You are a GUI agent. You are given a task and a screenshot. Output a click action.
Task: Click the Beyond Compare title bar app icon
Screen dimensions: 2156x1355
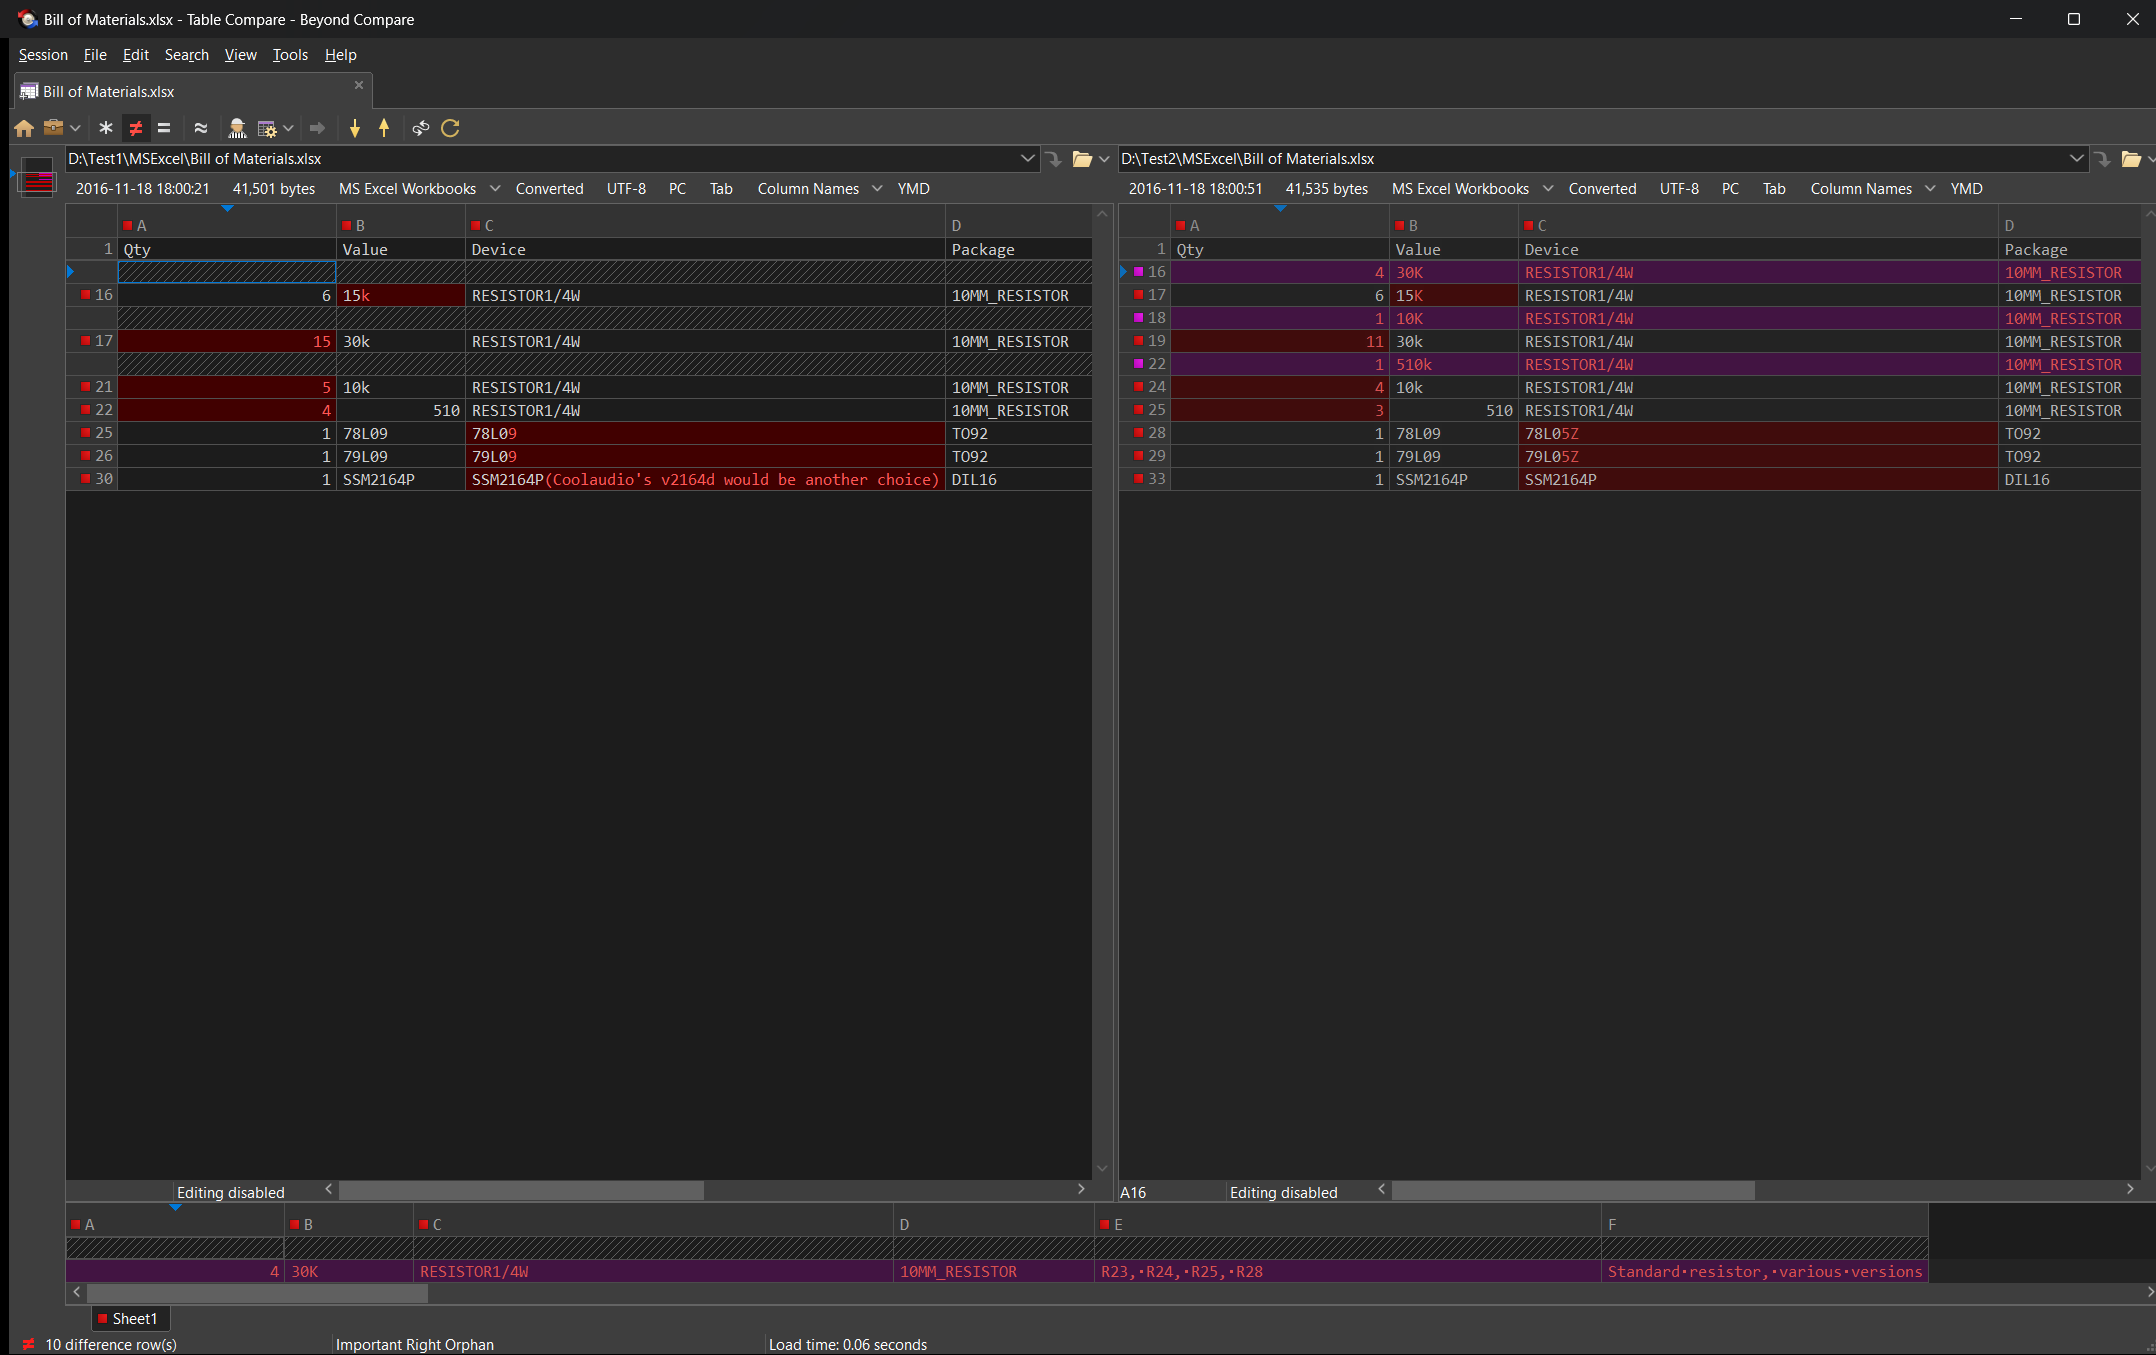[x=27, y=19]
